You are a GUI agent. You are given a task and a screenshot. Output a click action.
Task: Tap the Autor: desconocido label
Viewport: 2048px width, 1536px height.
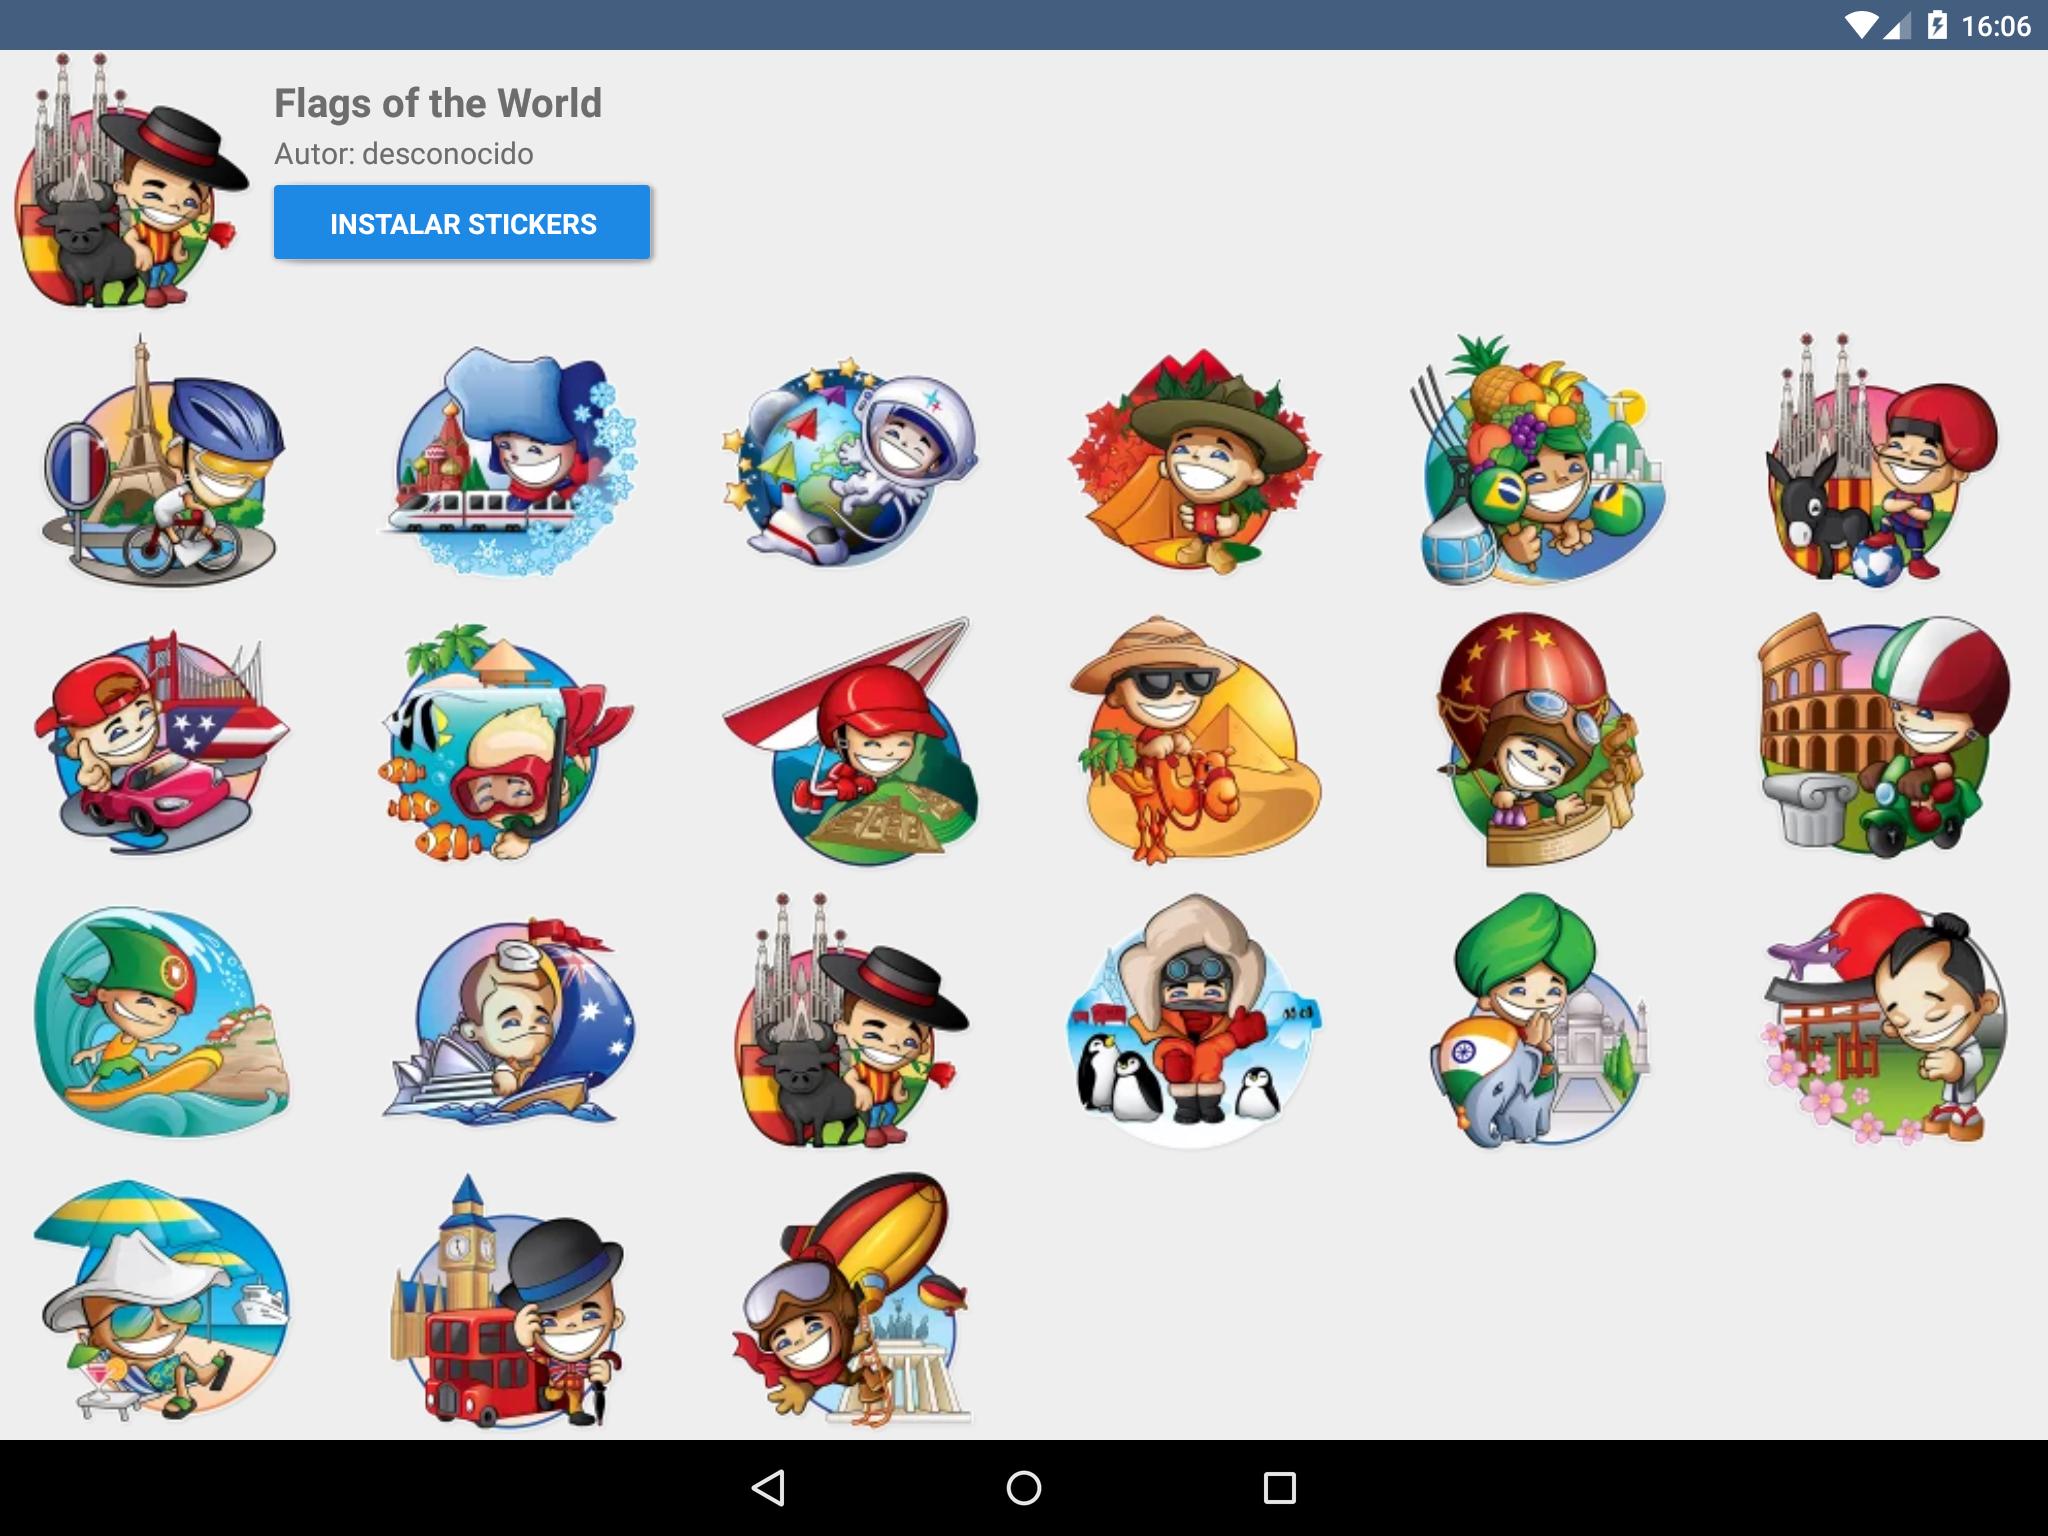404,154
